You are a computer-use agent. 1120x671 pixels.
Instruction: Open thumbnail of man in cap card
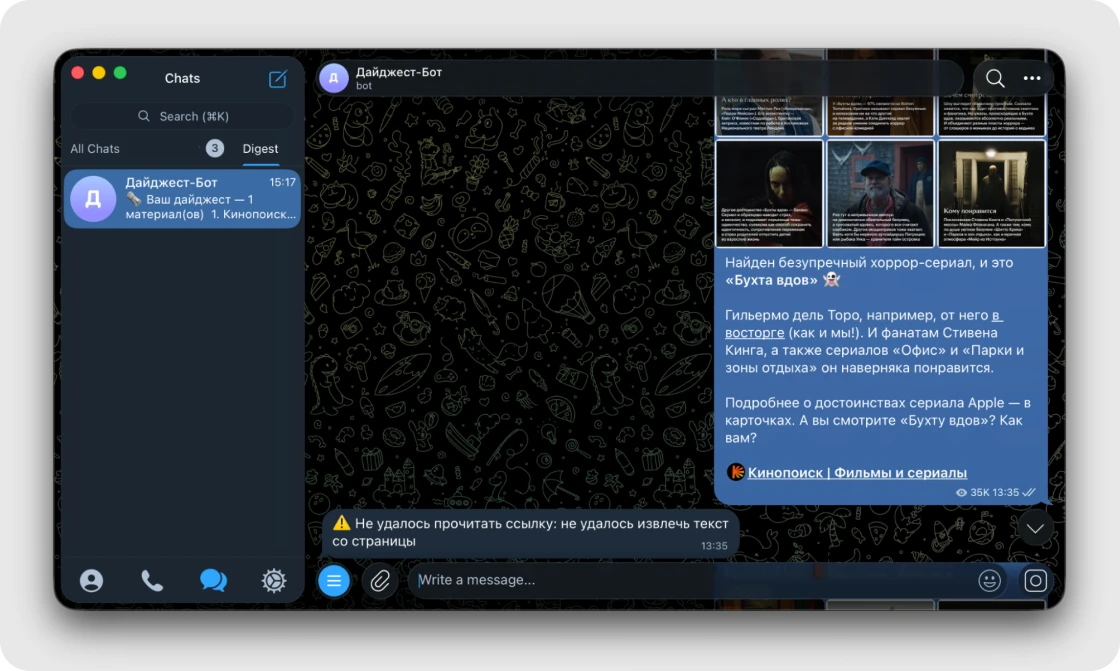pyautogui.click(x=880, y=193)
